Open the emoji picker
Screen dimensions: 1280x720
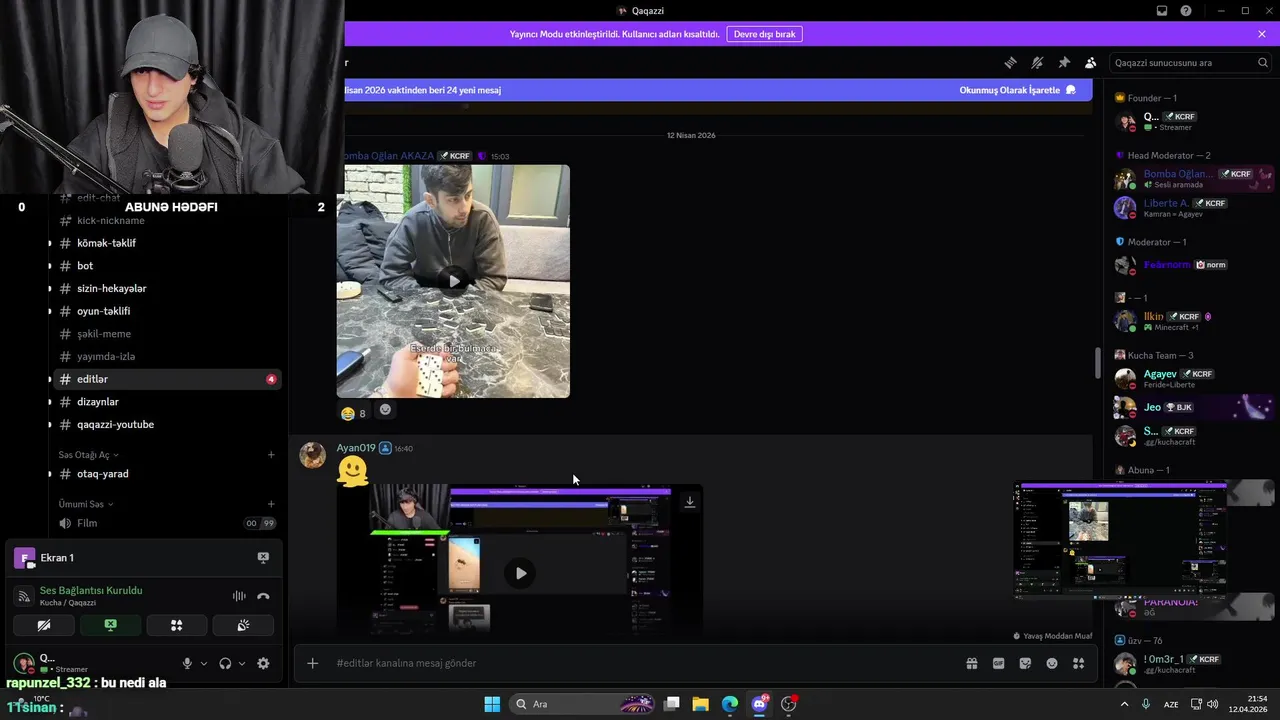tap(1052, 663)
